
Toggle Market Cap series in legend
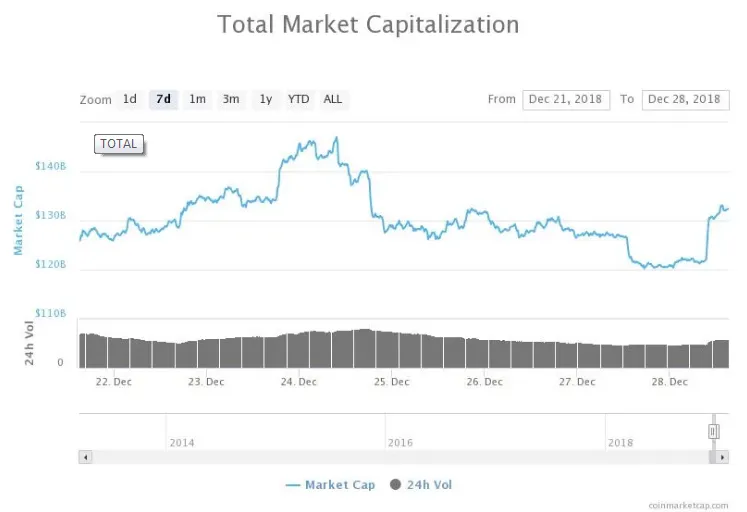(x=330, y=485)
